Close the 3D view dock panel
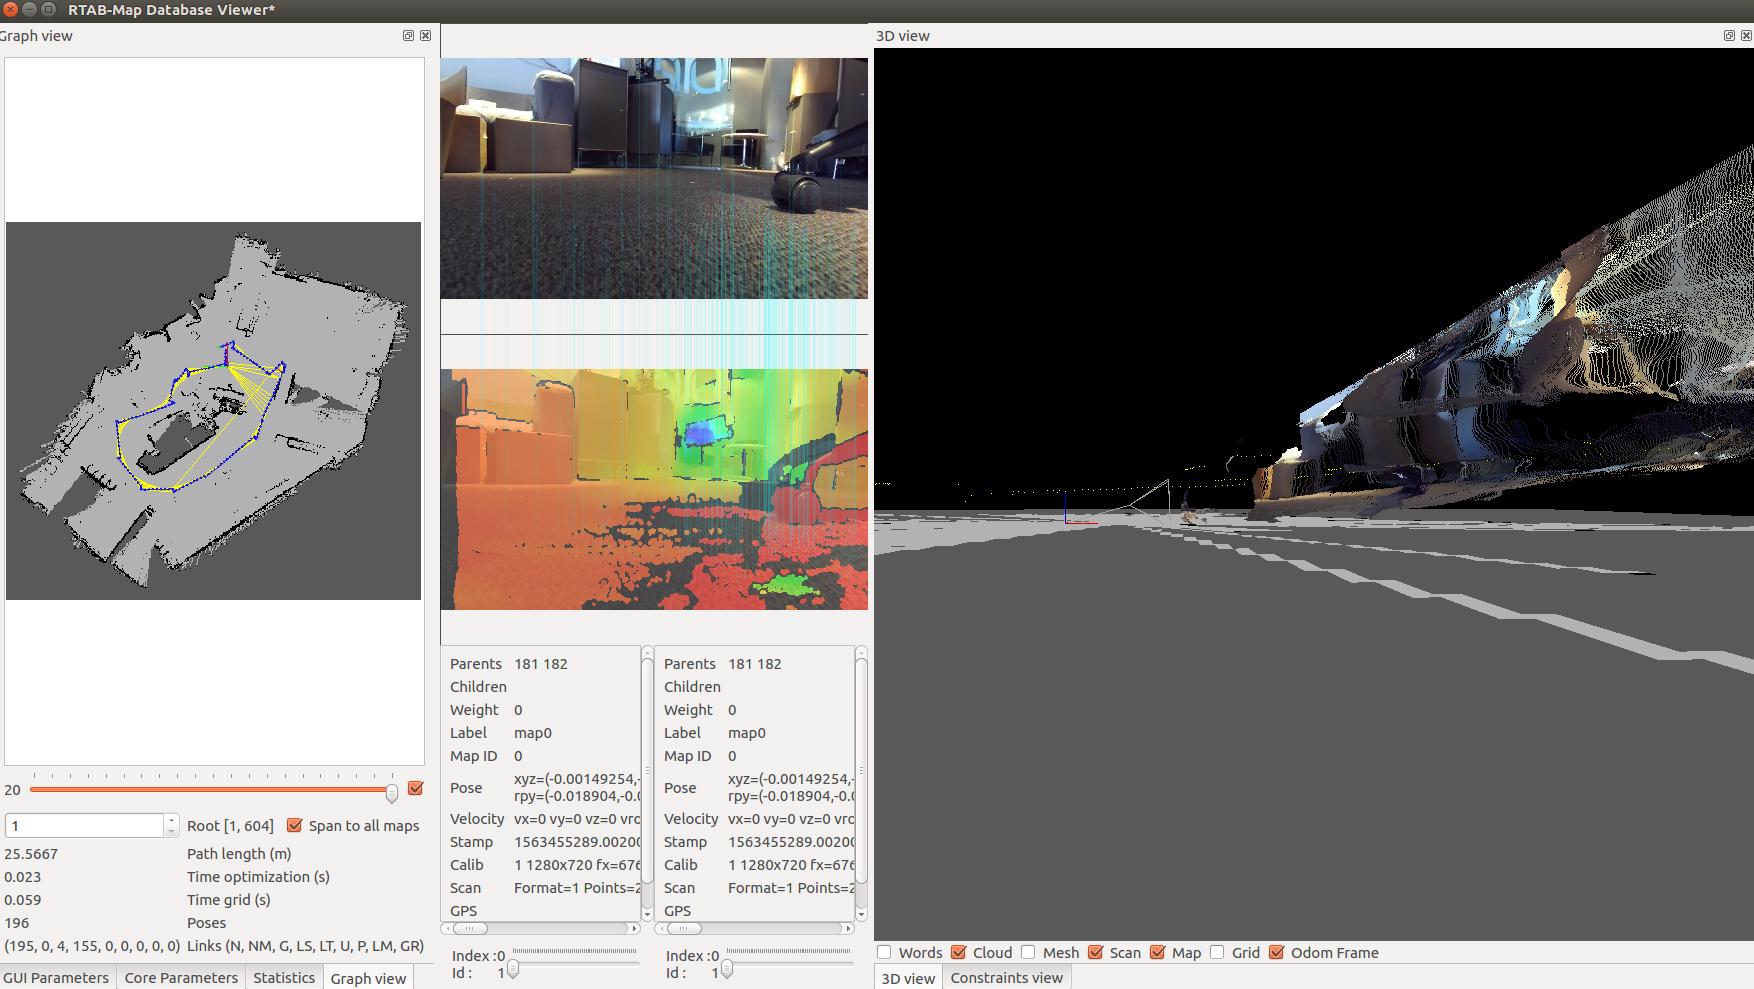 1746,35
